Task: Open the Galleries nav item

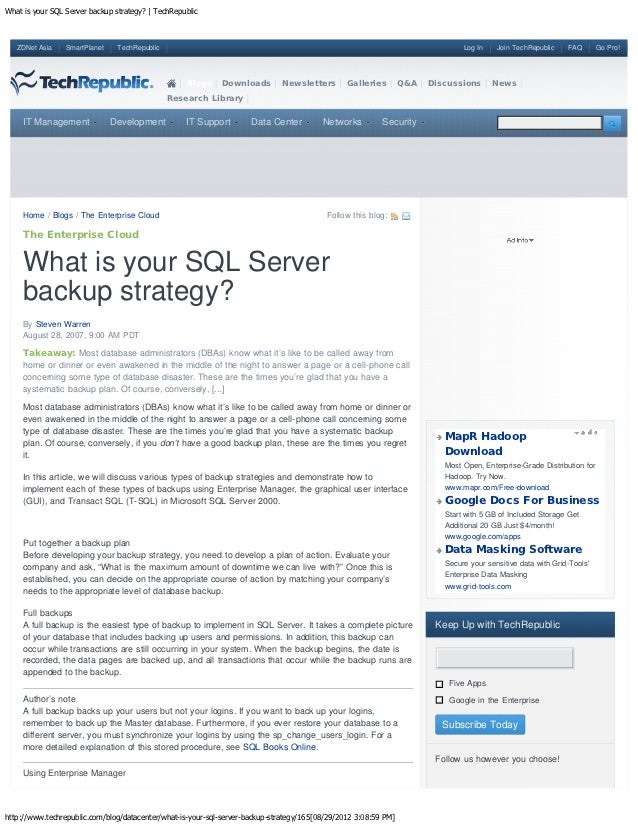Action: 367,83
